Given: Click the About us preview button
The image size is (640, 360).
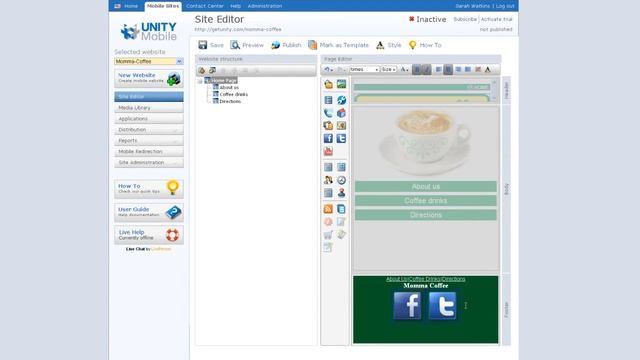Looking at the screenshot, I should [426, 187].
